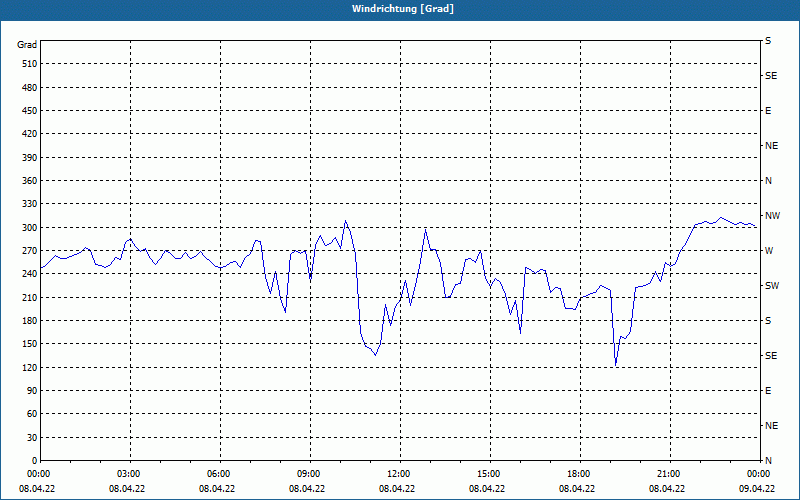Screen dimensions: 800x500
Task: Pick the 21:00 time label
Action: click(x=670, y=473)
